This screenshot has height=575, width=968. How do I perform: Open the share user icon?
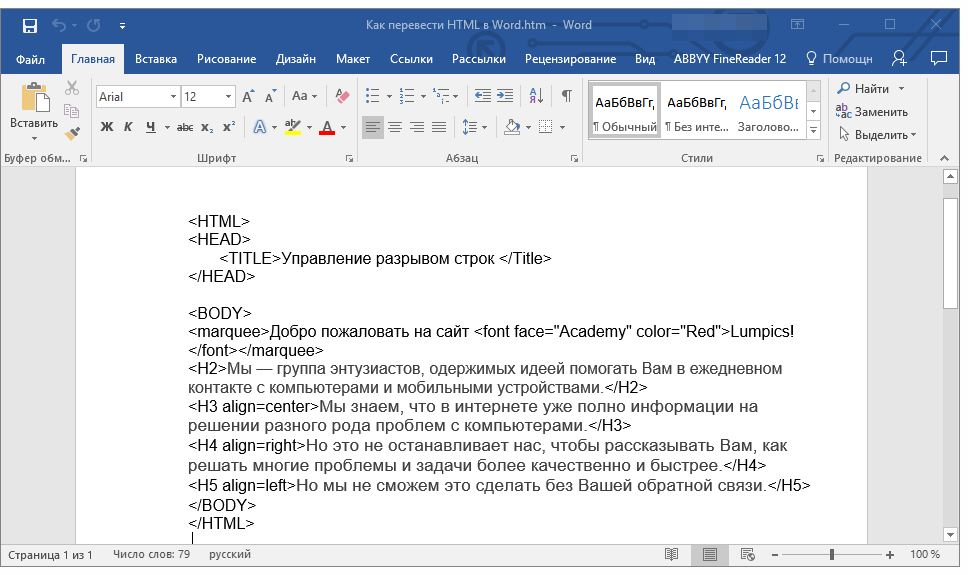899,59
